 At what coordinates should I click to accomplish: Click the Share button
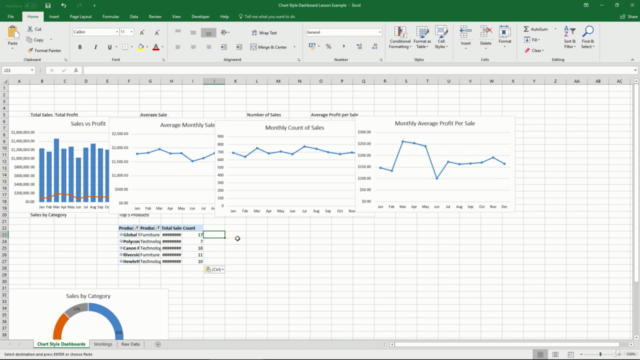[x=629, y=17]
